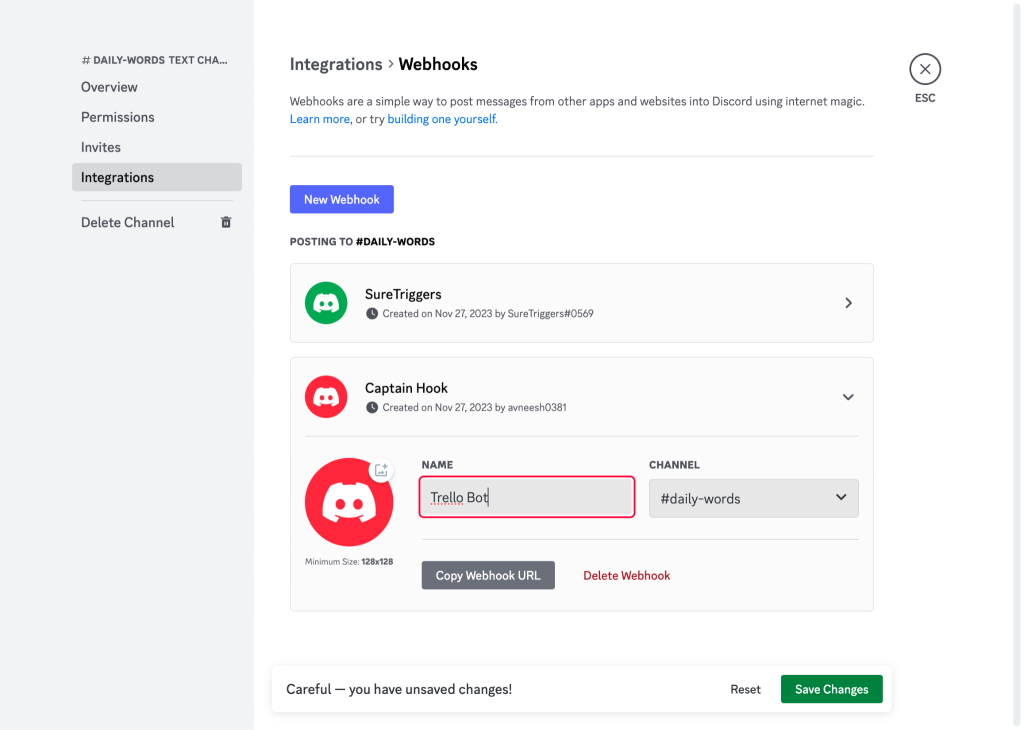
Task: Create a New Webhook
Action: tap(341, 199)
